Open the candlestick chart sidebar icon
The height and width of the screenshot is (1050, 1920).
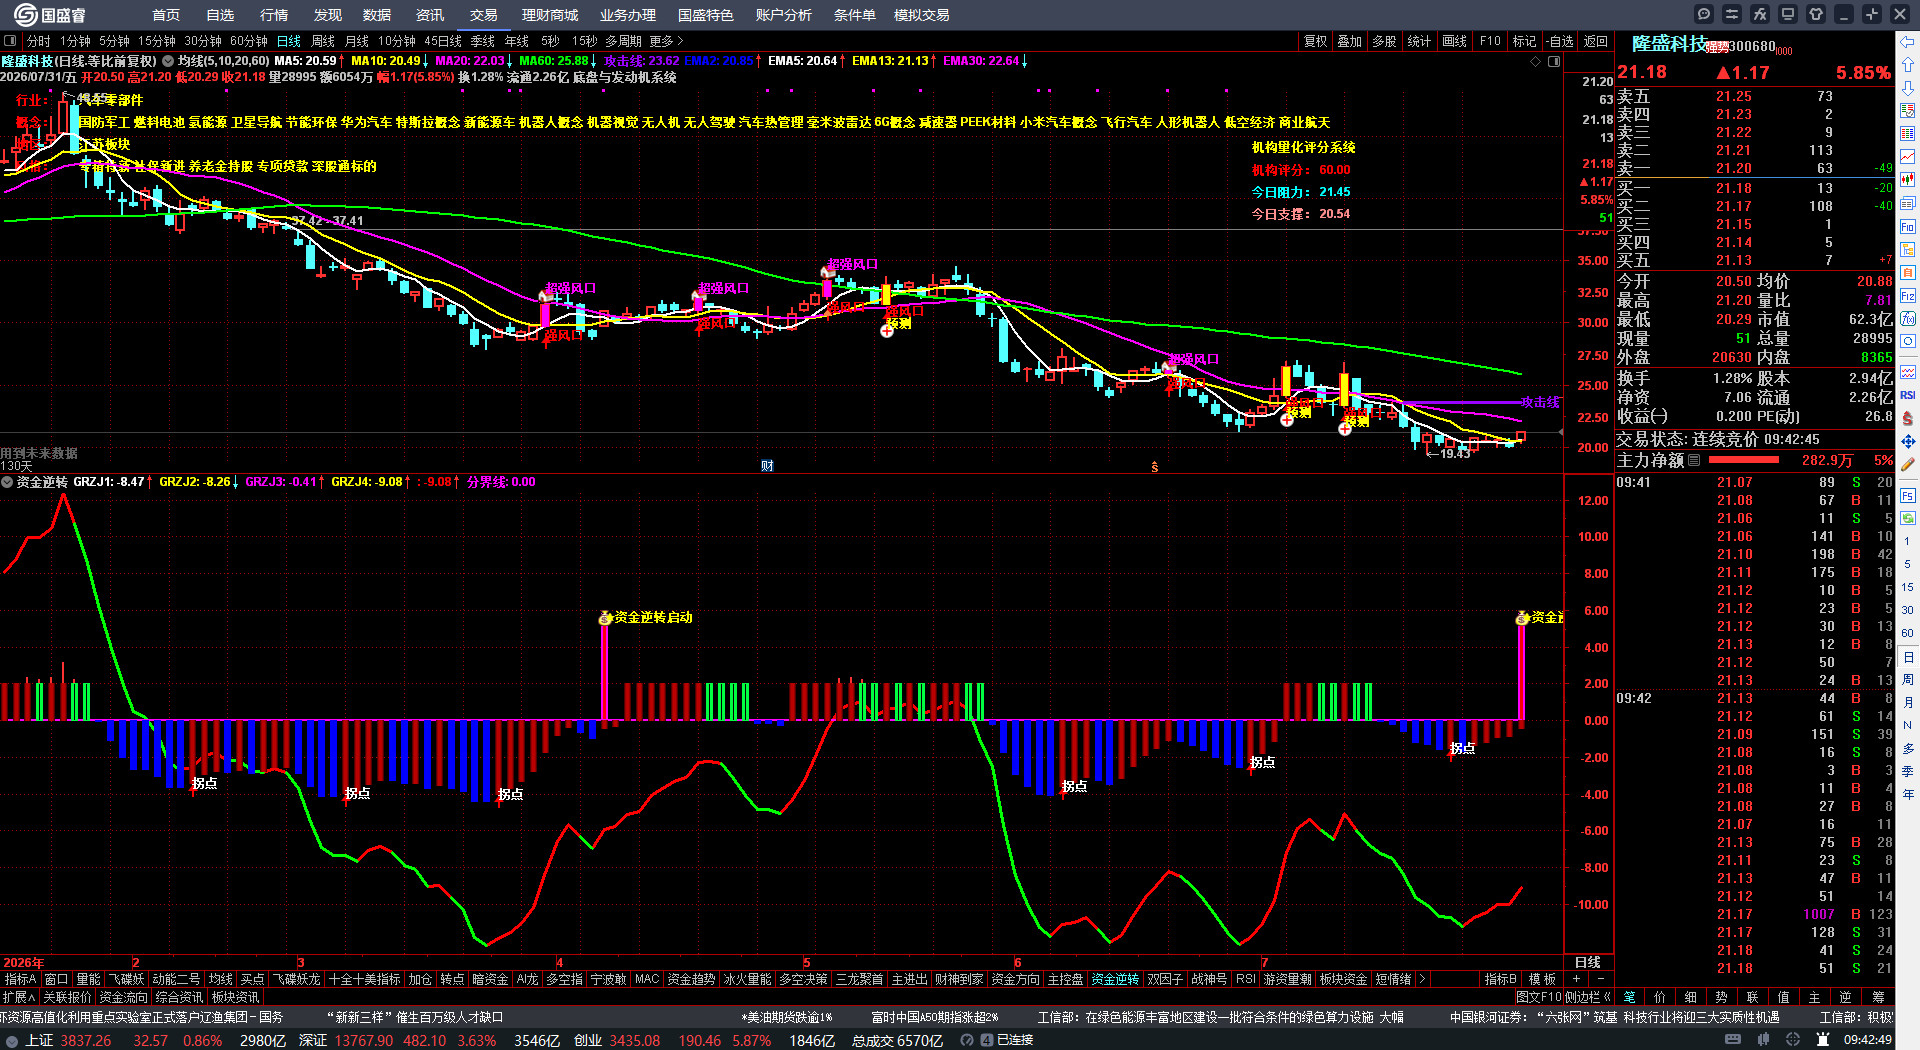(1908, 180)
